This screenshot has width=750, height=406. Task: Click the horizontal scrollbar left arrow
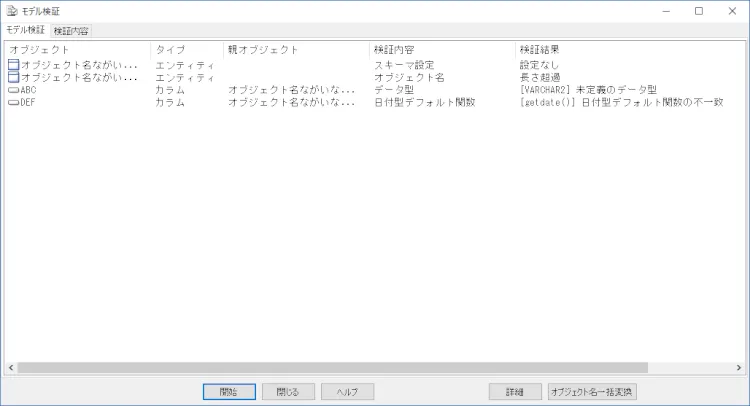(x=11, y=368)
